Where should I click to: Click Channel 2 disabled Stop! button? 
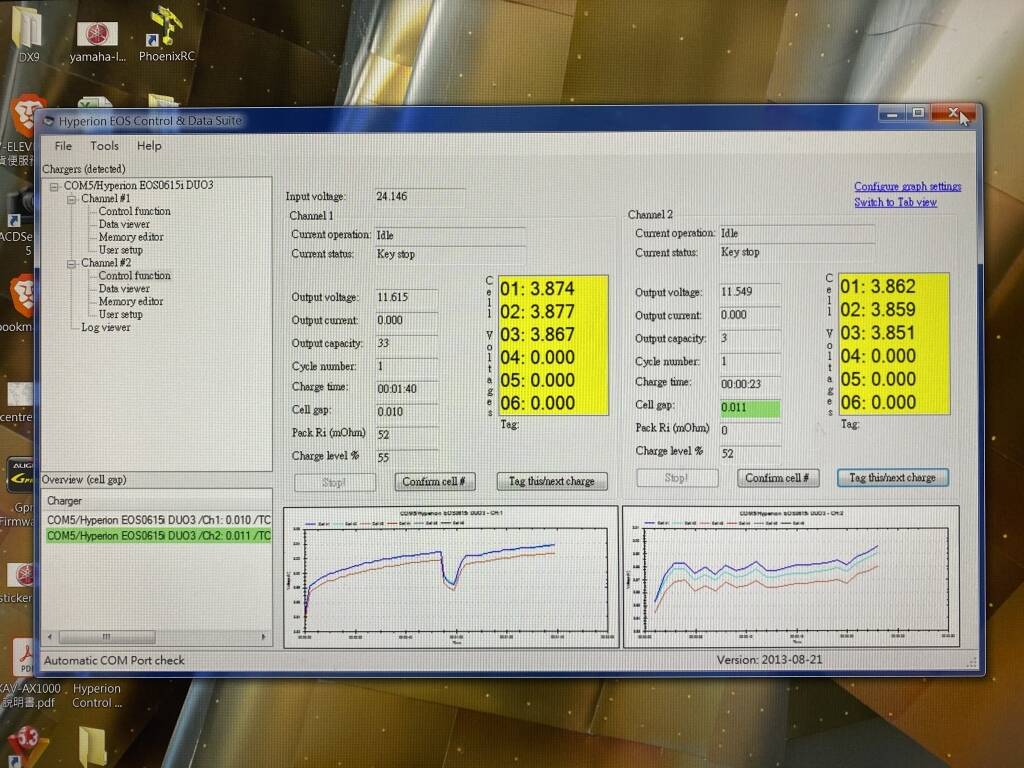point(677,478)
